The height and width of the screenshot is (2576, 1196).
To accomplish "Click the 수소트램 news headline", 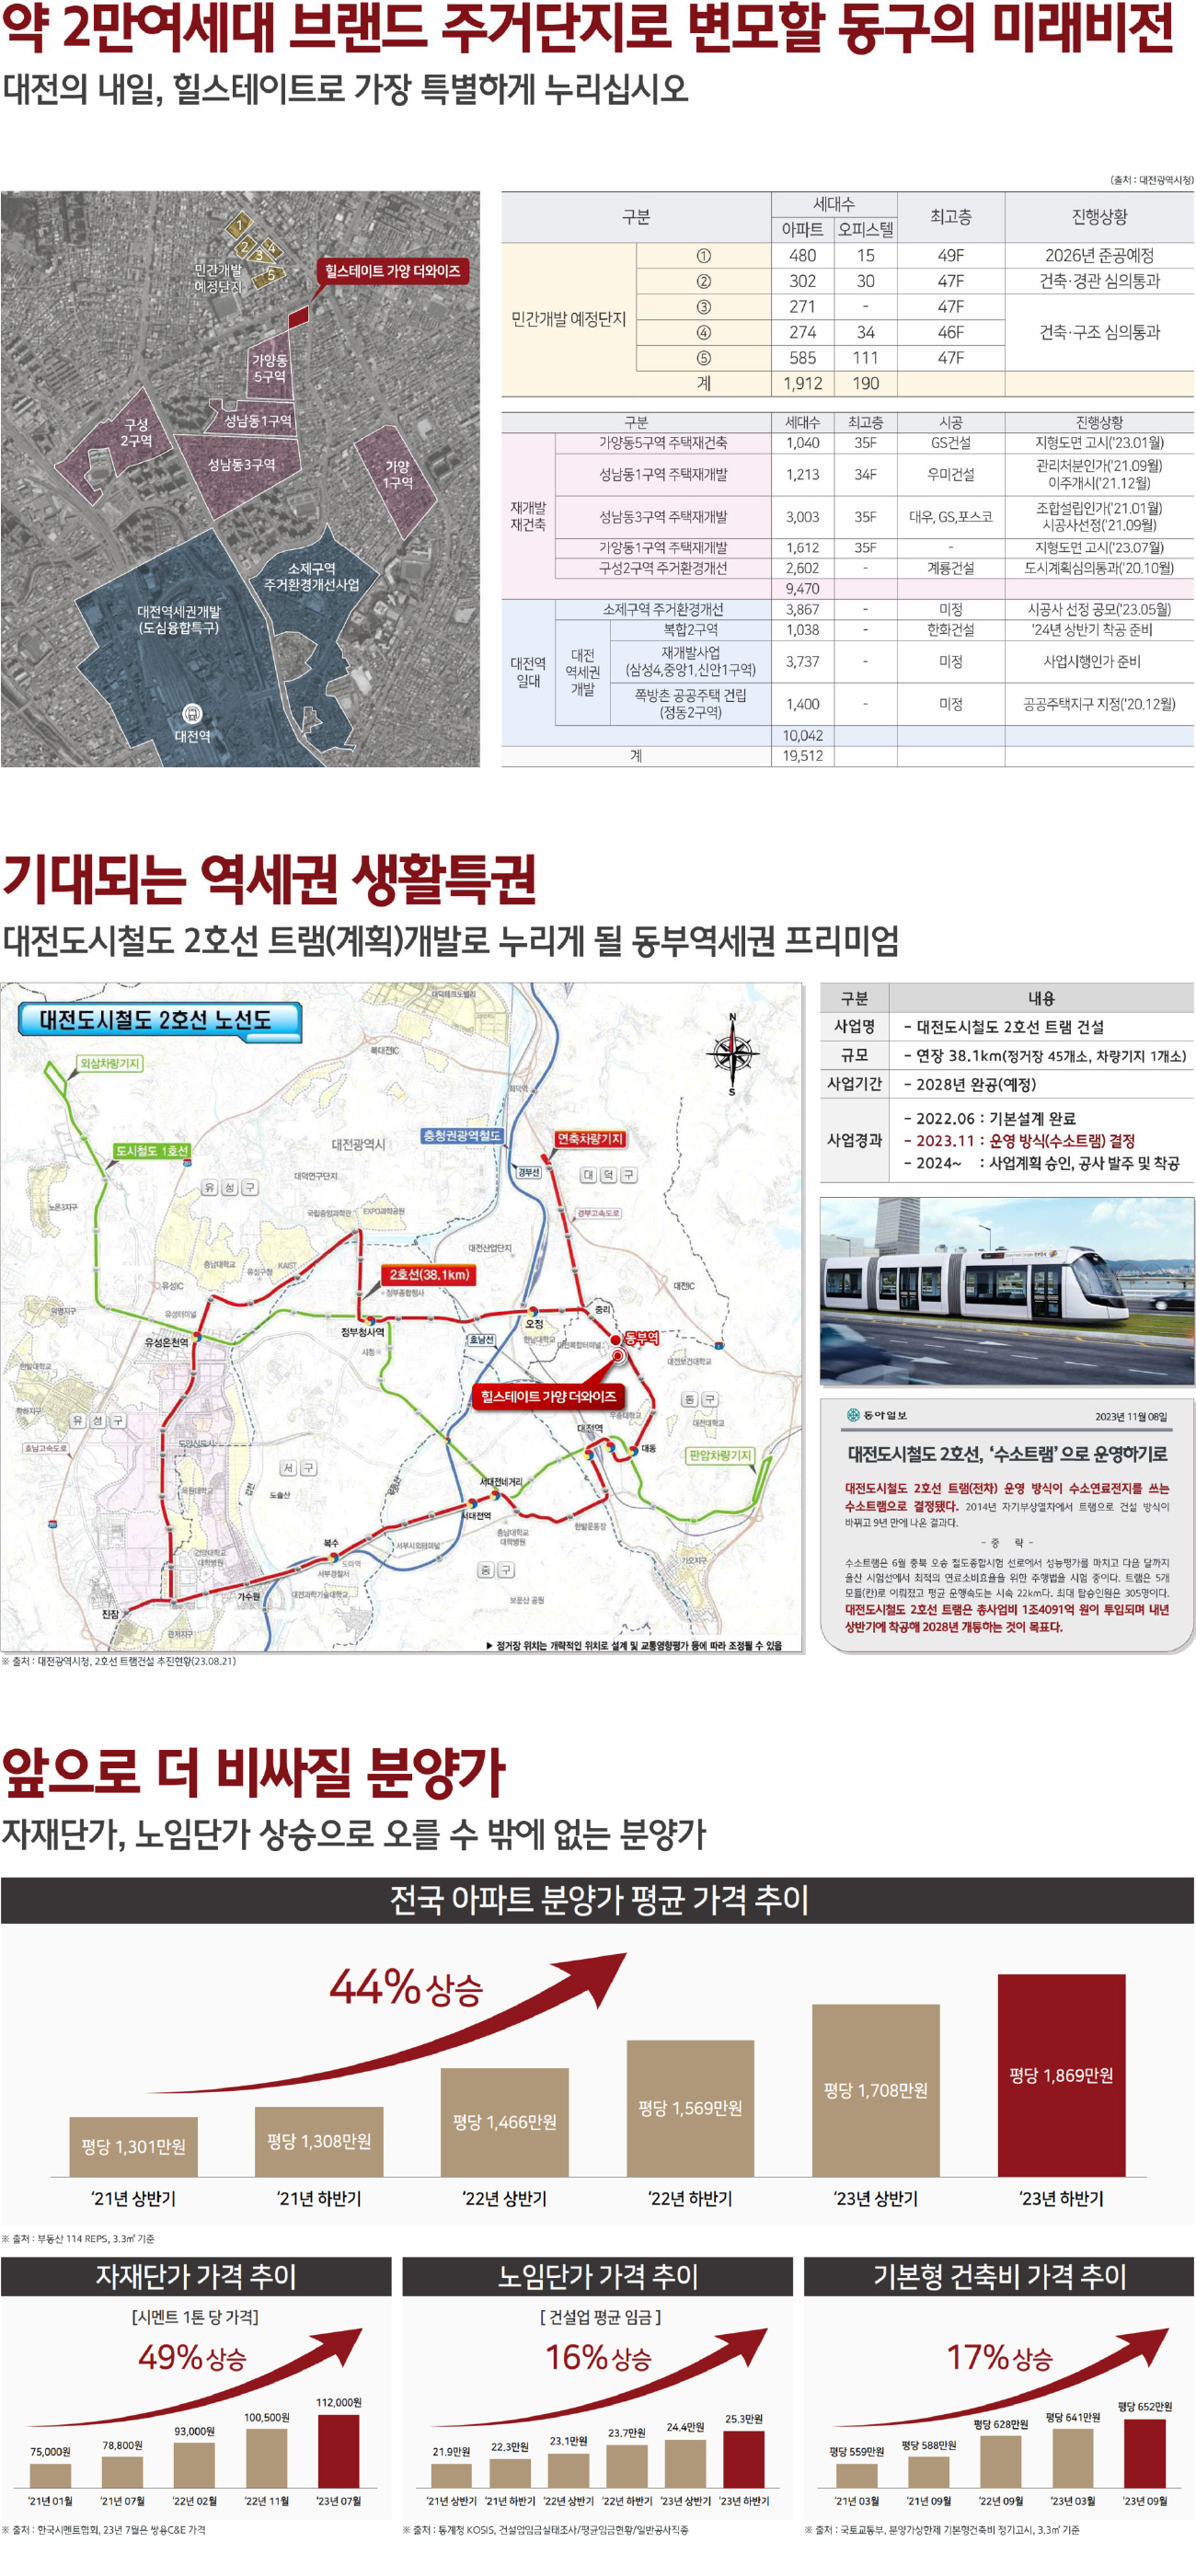I will coord(1007,1454).
